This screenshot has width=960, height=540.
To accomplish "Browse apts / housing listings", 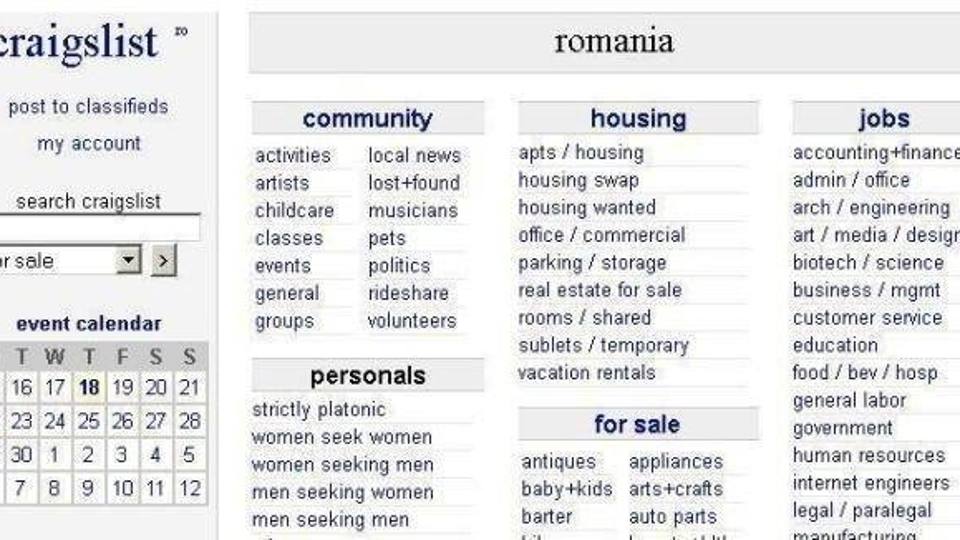I will coord(581,152).
